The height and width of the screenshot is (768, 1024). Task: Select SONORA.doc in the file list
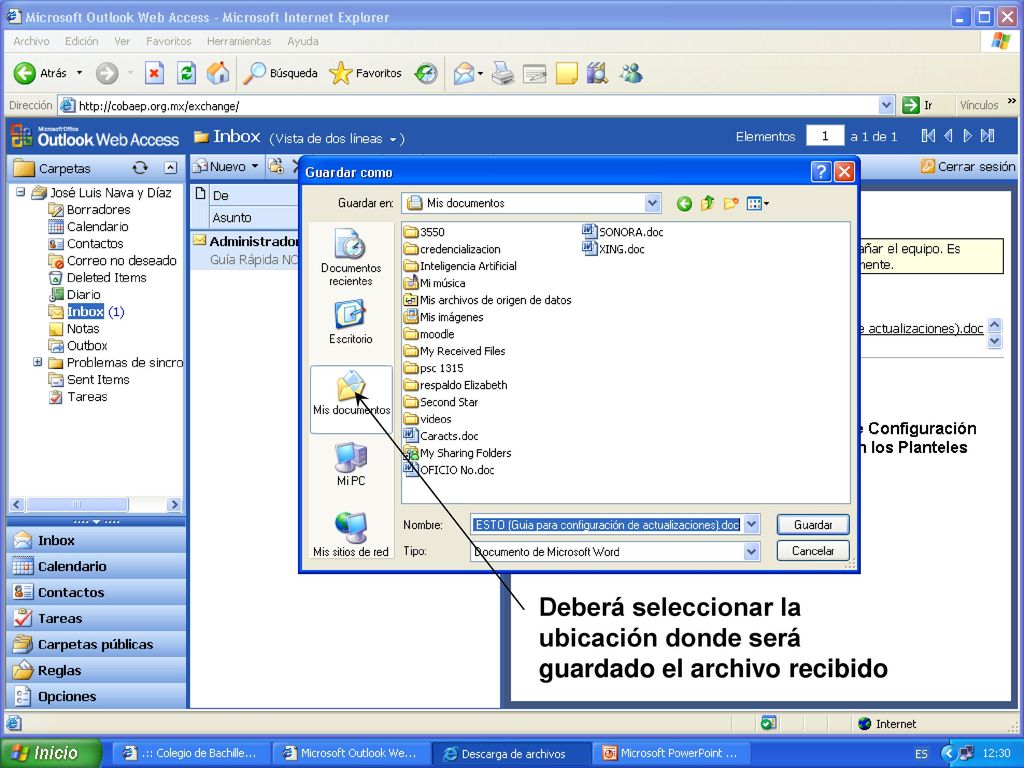pos(623,232)
